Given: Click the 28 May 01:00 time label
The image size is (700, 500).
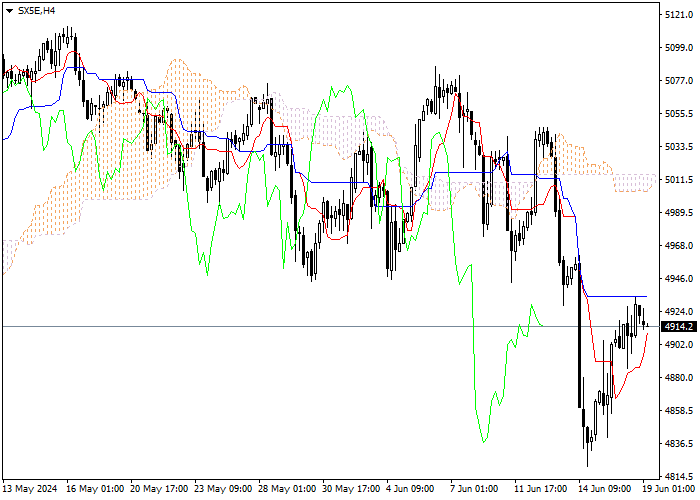Looking at the screenshot, I should point(288,489).
